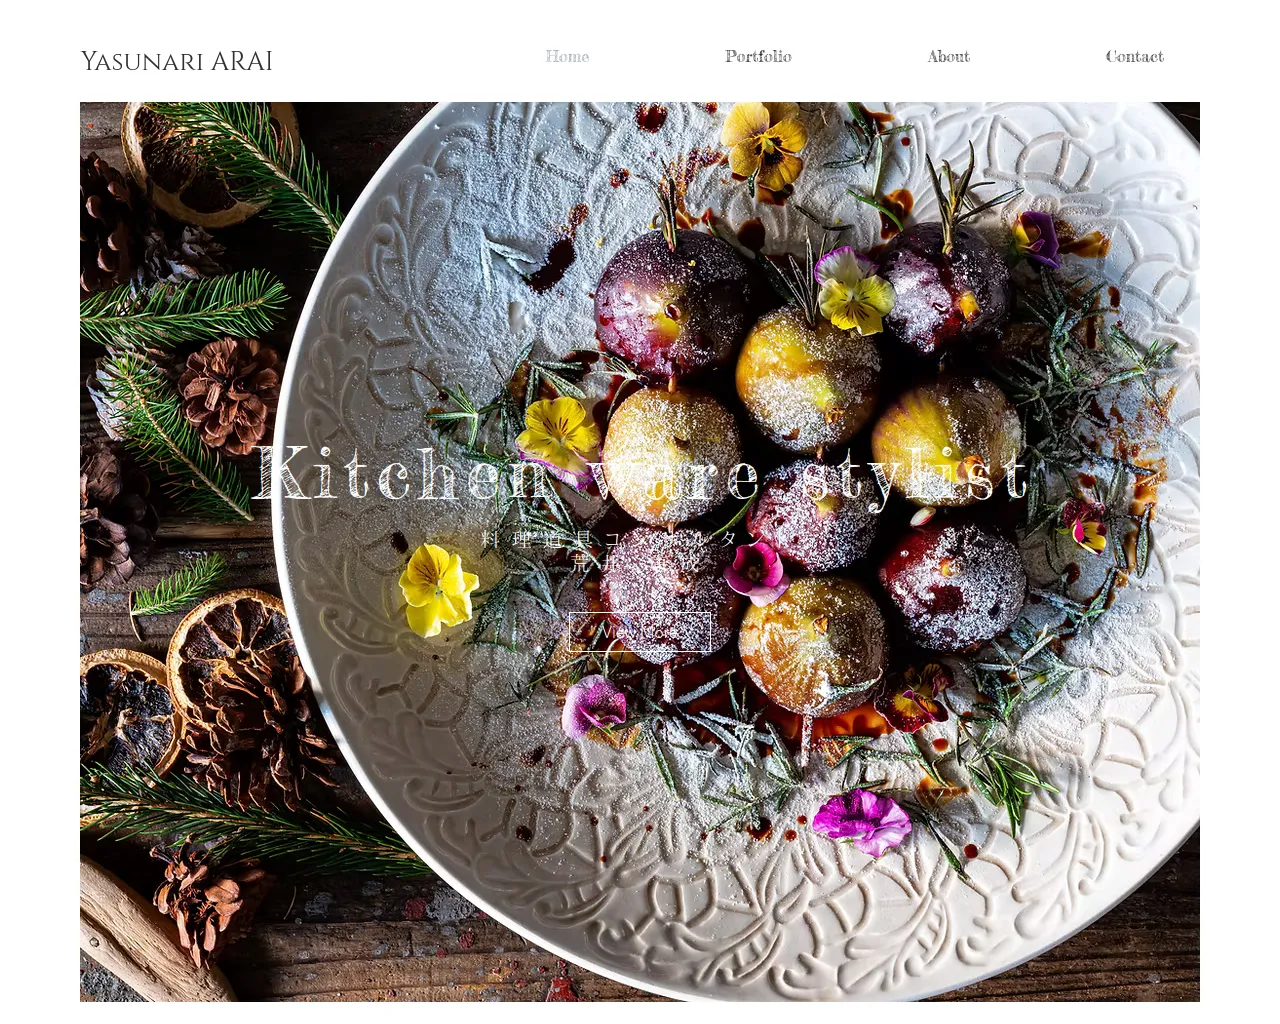Click the purple pansy near plate's upper right
Viewport: 1280px width, 1024px height.
pos(1036,239)
